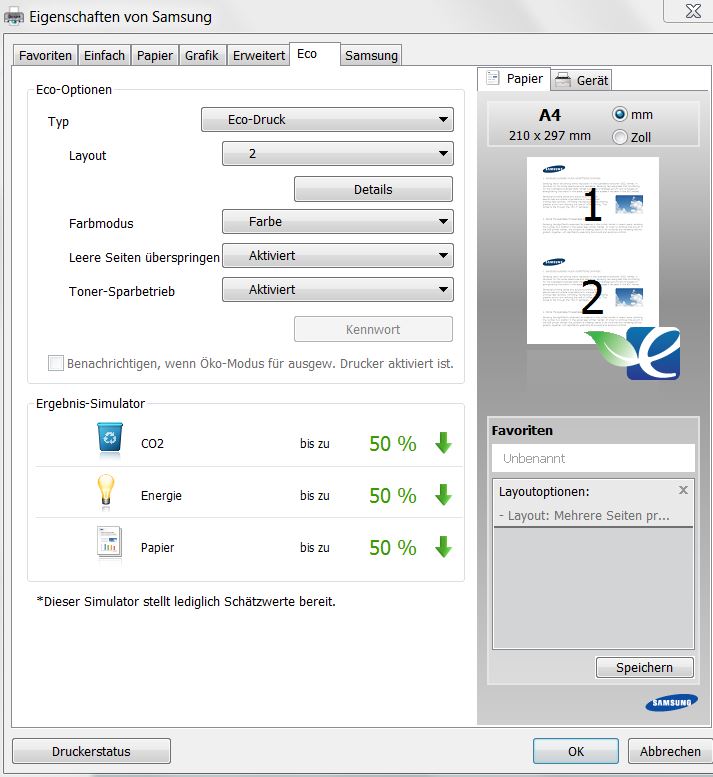Select the mm unit radio button
Viewport: 713px width, 777px height.
tap(620, 114)
